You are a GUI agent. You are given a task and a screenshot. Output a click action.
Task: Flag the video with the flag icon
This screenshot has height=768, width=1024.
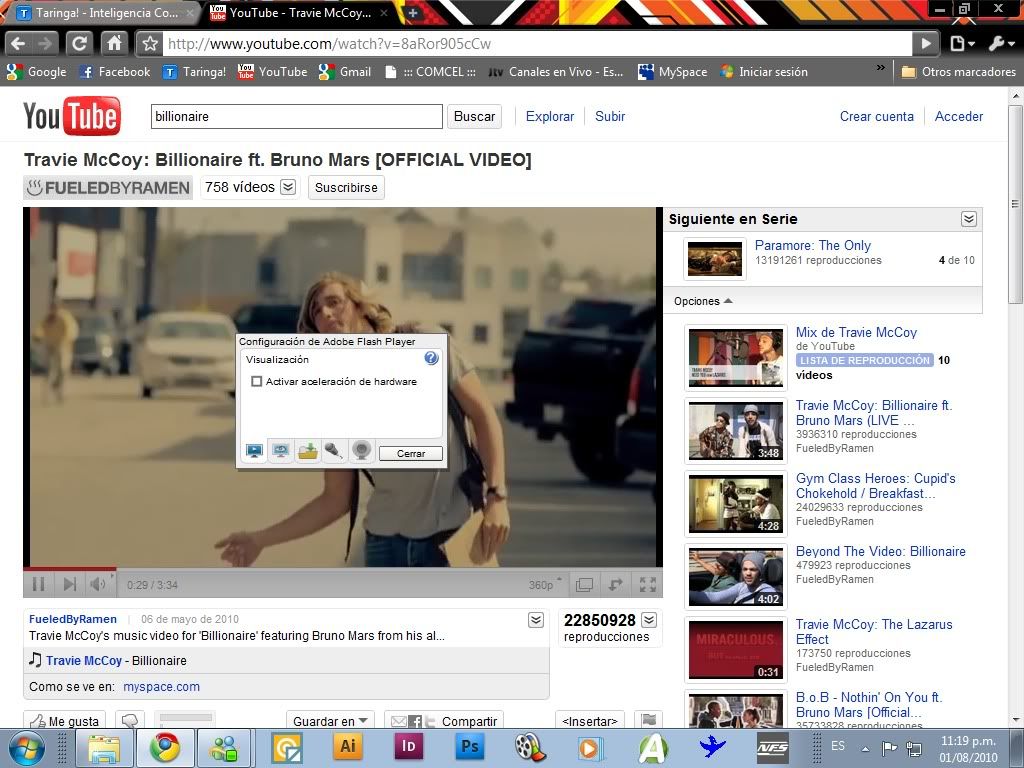[648, 720]
